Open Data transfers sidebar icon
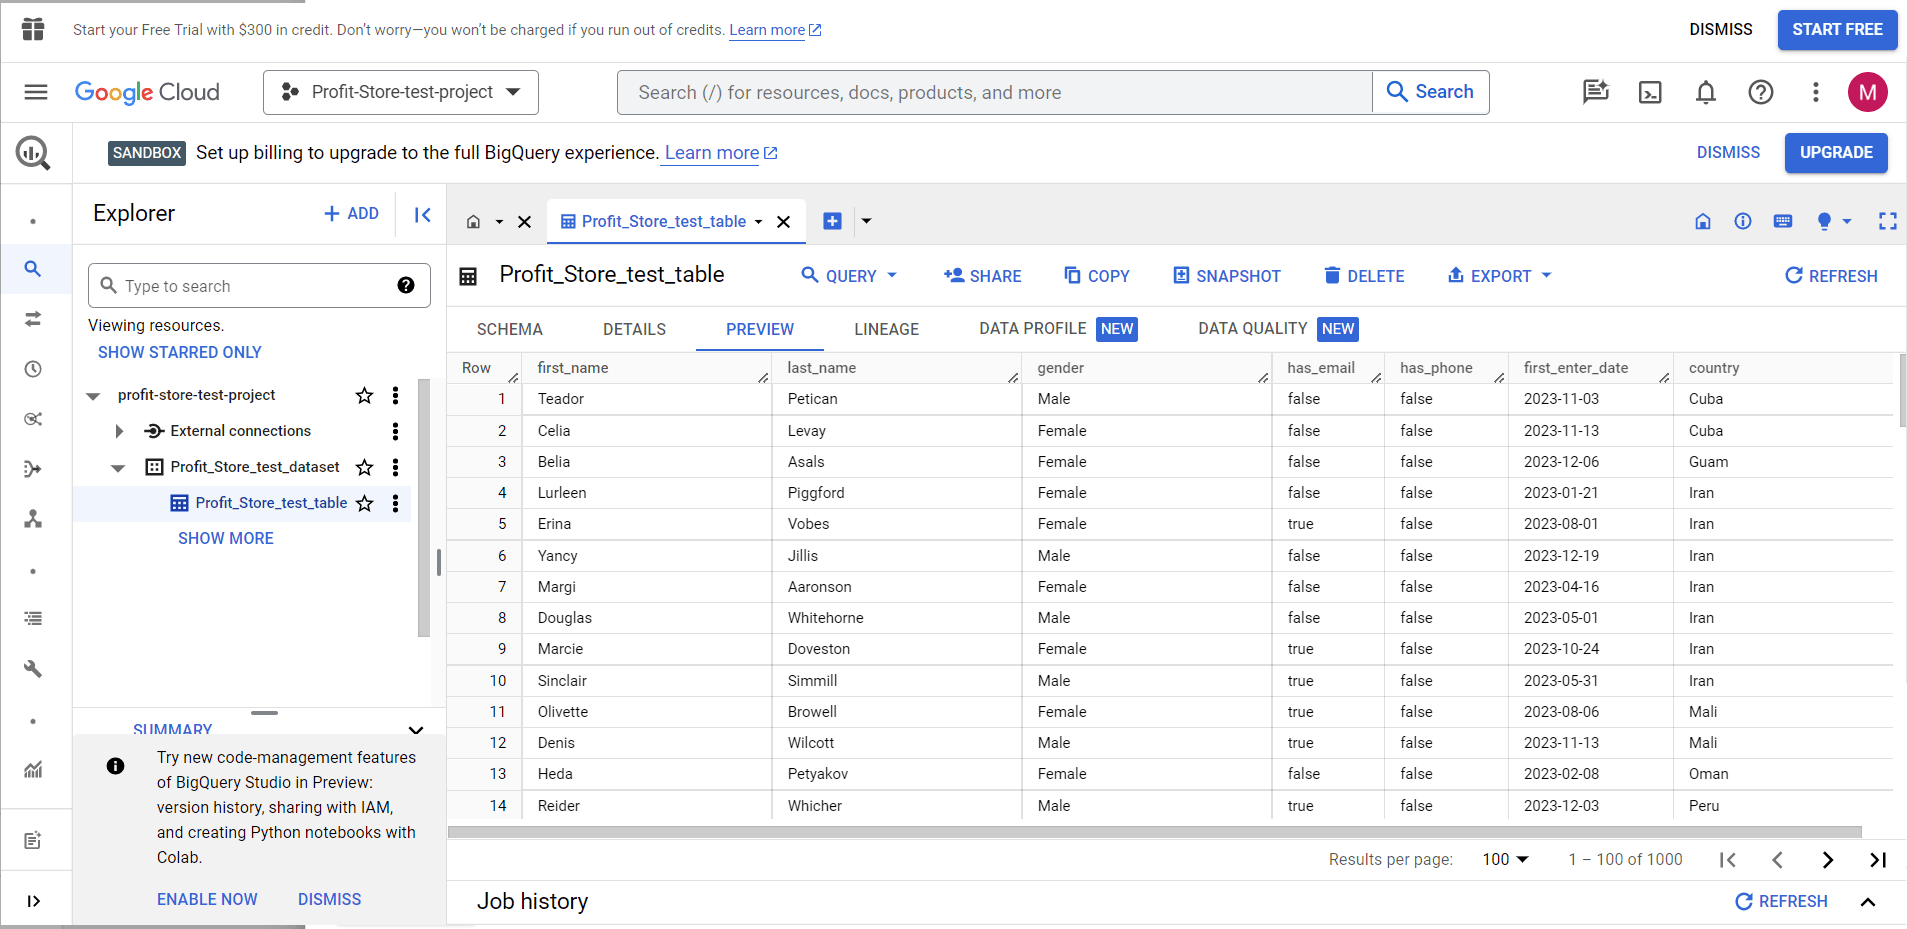The height and width of the screenshot is (929, 1907). (33, 319)
